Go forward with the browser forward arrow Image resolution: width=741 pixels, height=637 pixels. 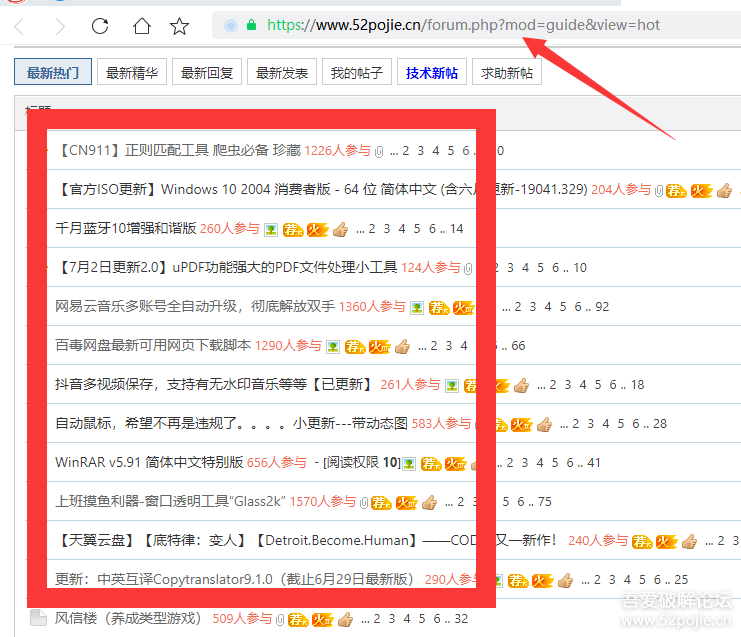[x=60, y=26]
